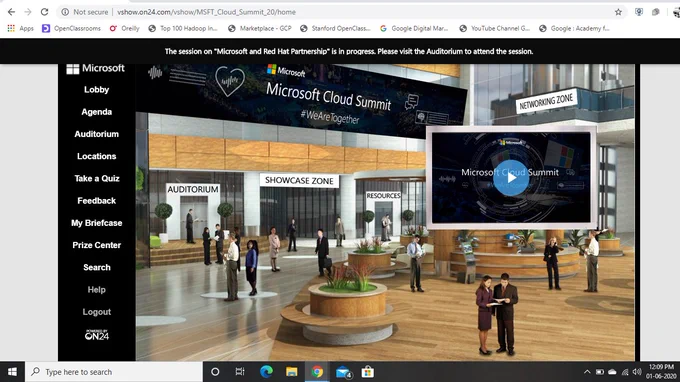The image size is (680, 382).
Task: Click the volume speaker tray icon
Action: point(637,372)
